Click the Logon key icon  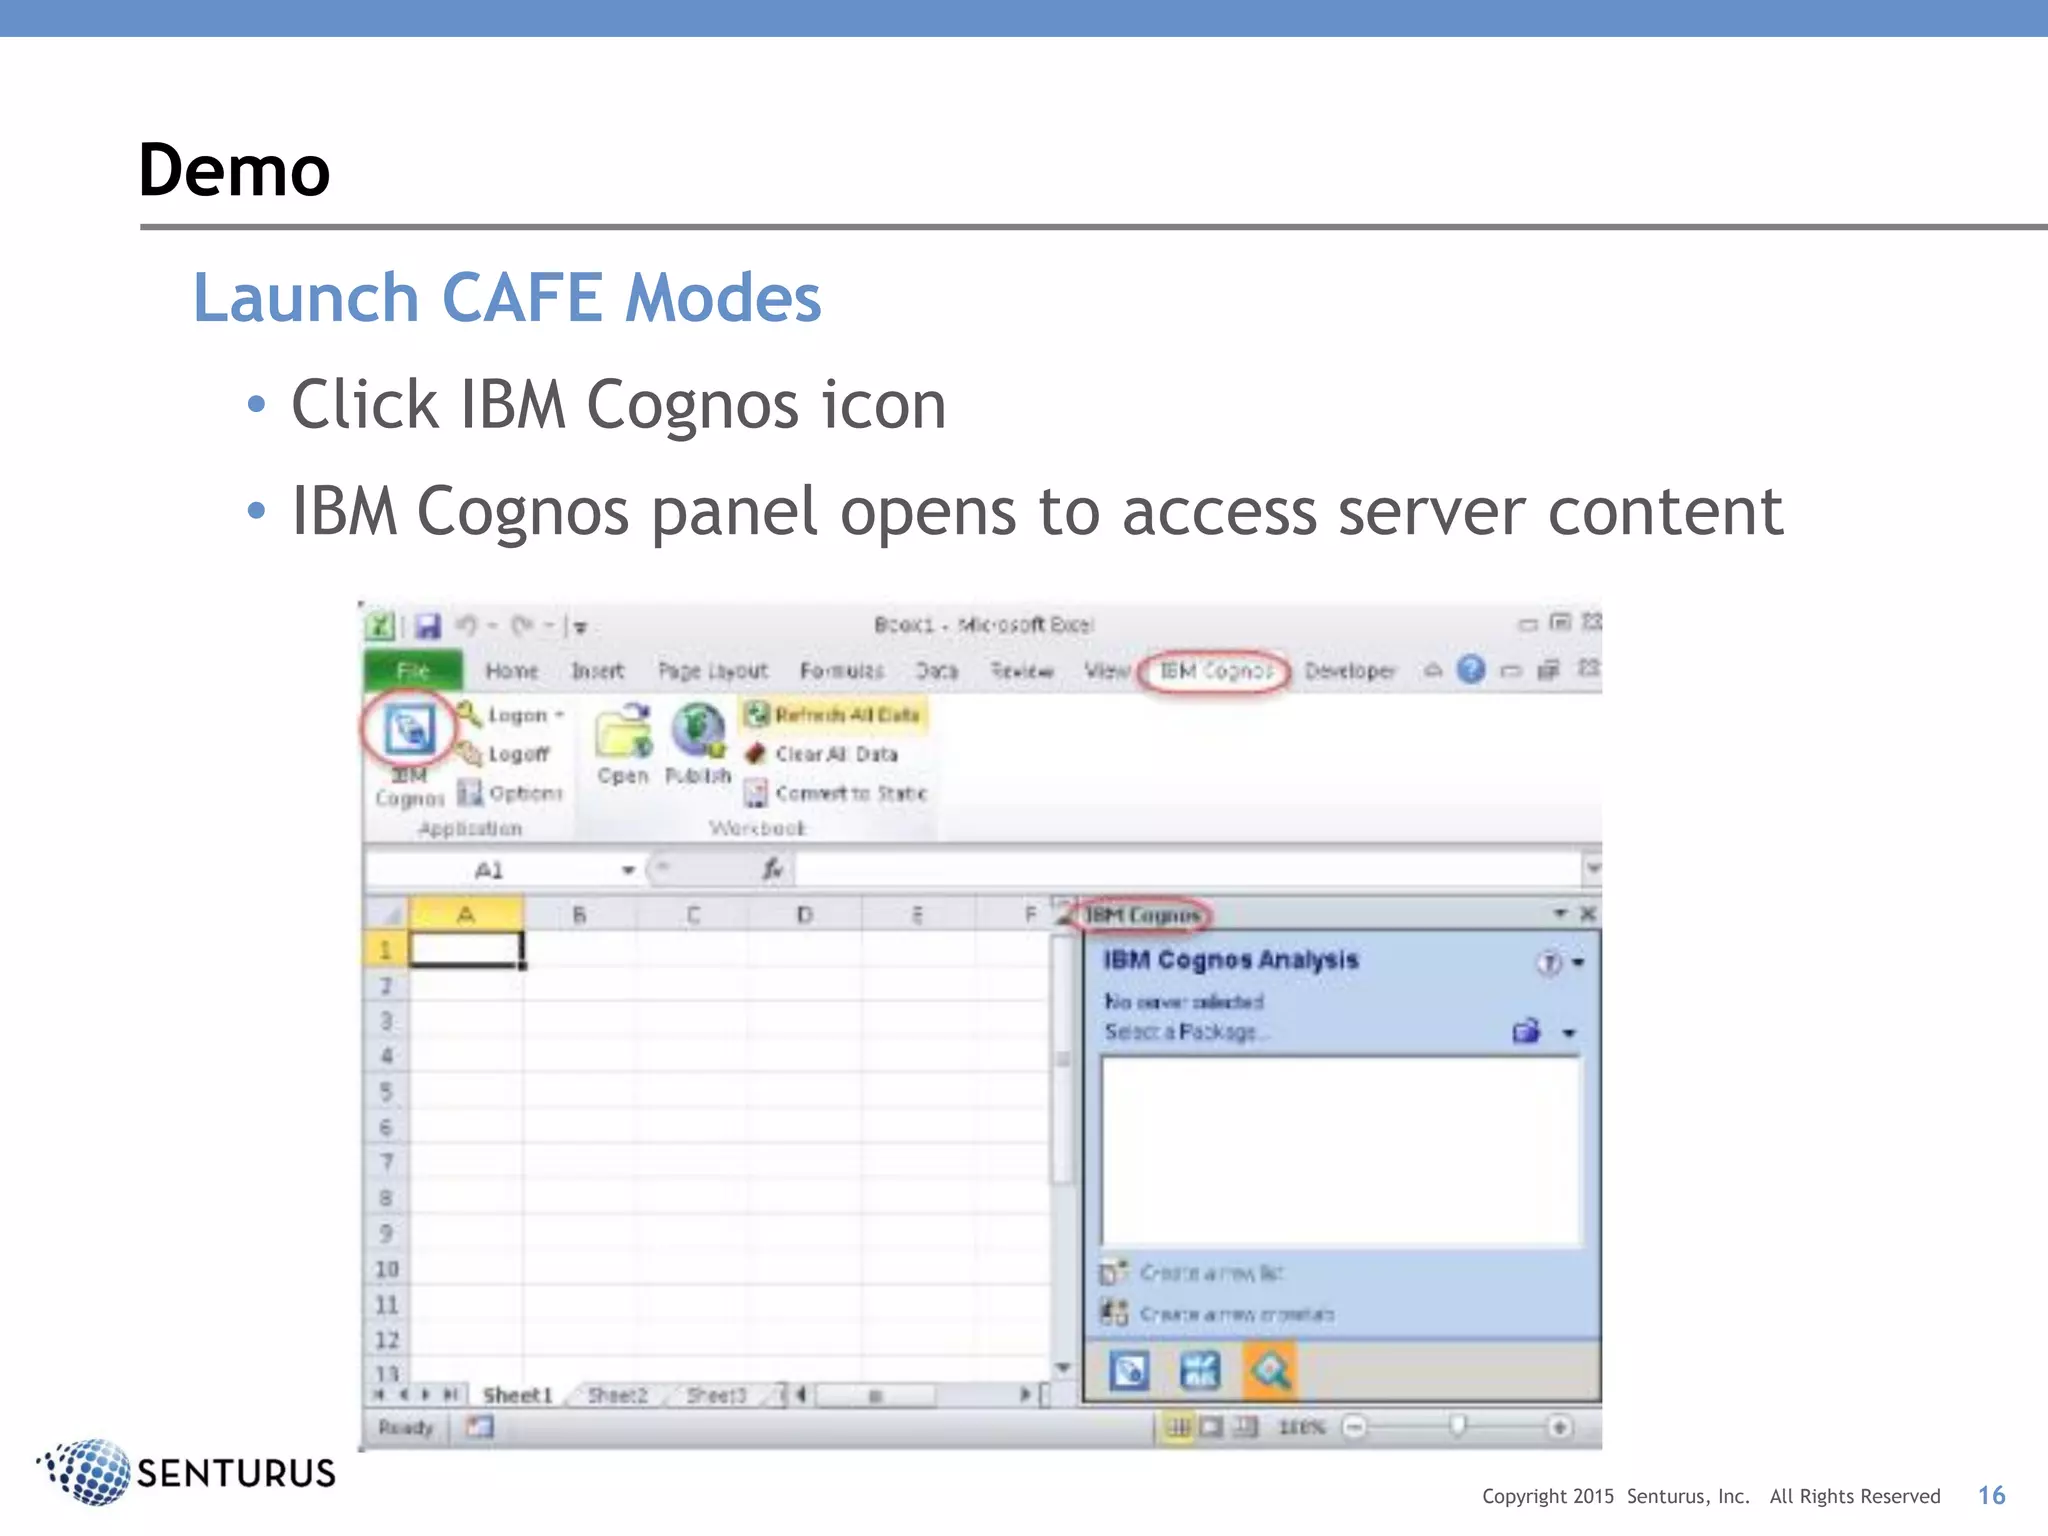tap(470, 714)
